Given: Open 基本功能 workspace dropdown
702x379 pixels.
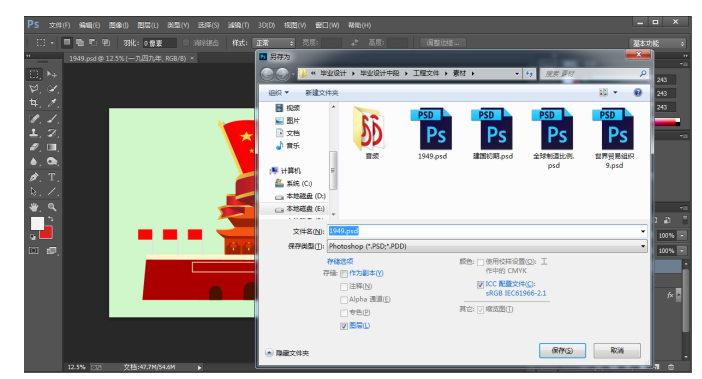Looking at the screenshot, I should tap(658, 43).
